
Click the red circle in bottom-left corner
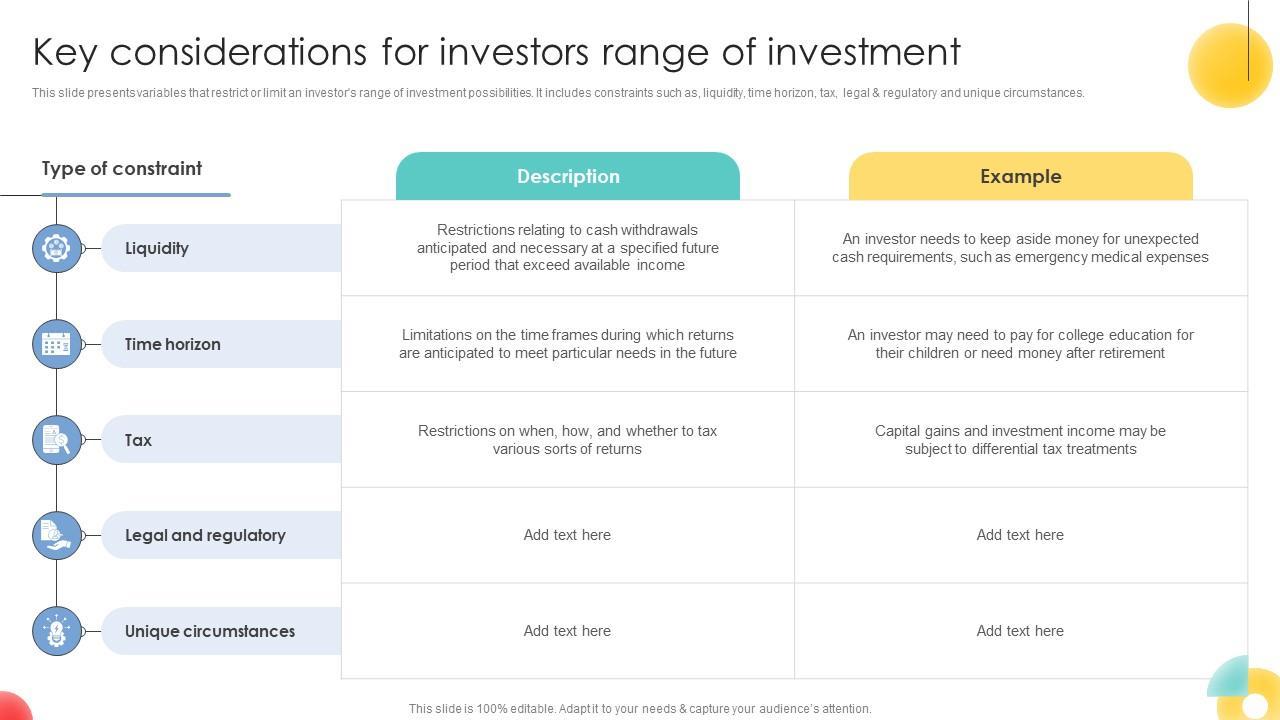click(x=10, y=707)
